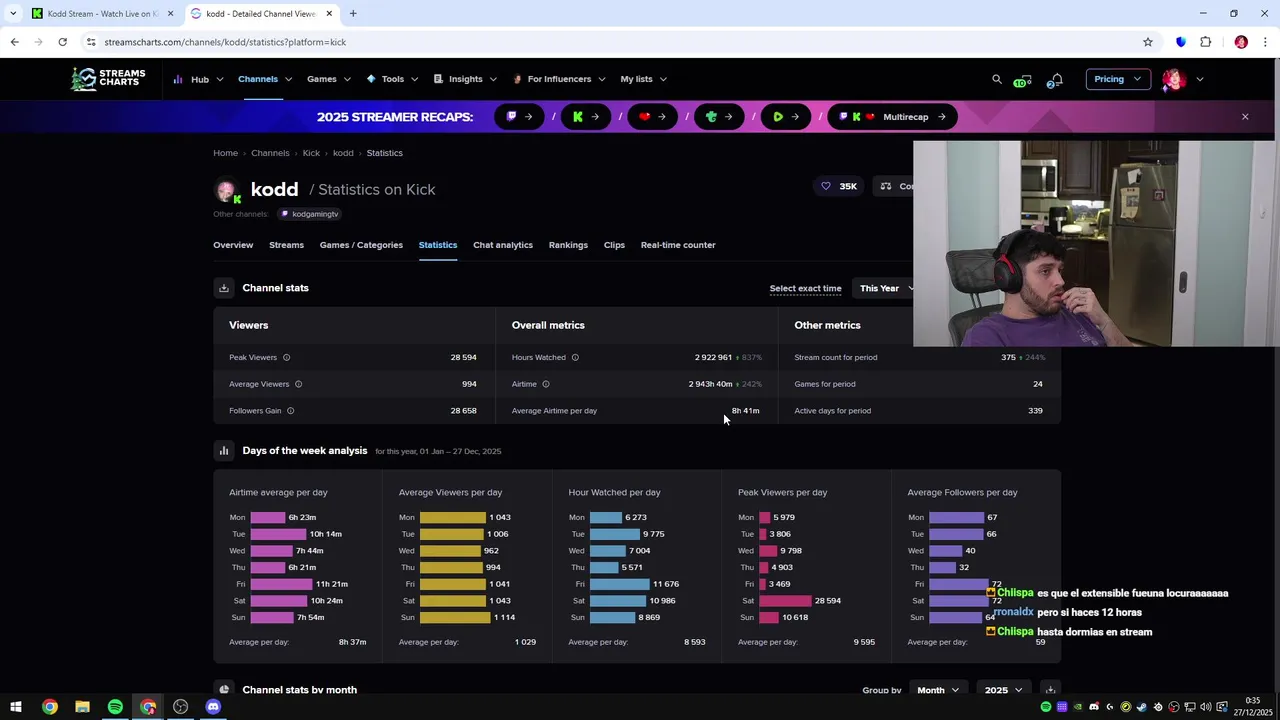This screenshot has width=1280, height=720.
Task: Click the heart 35K favorites button
Action: tap(839, 186)
